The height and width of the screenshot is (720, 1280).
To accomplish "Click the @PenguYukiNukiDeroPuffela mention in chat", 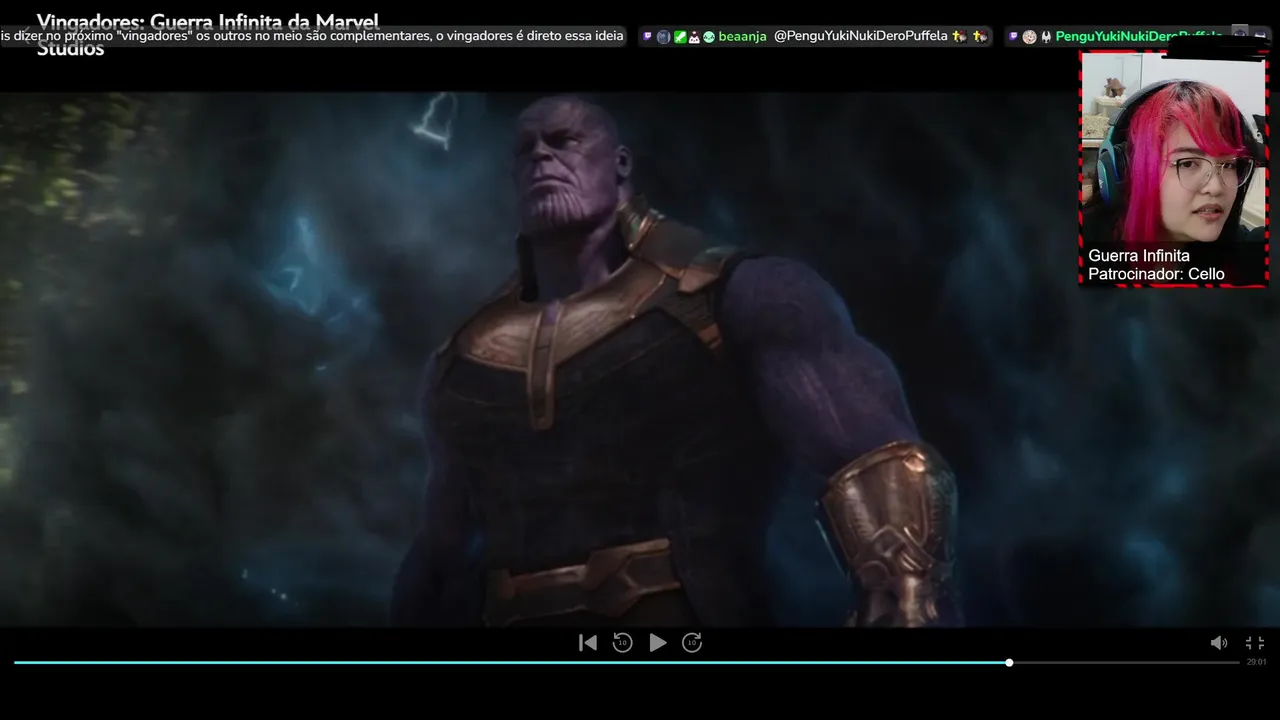I will tap(860, 36).
